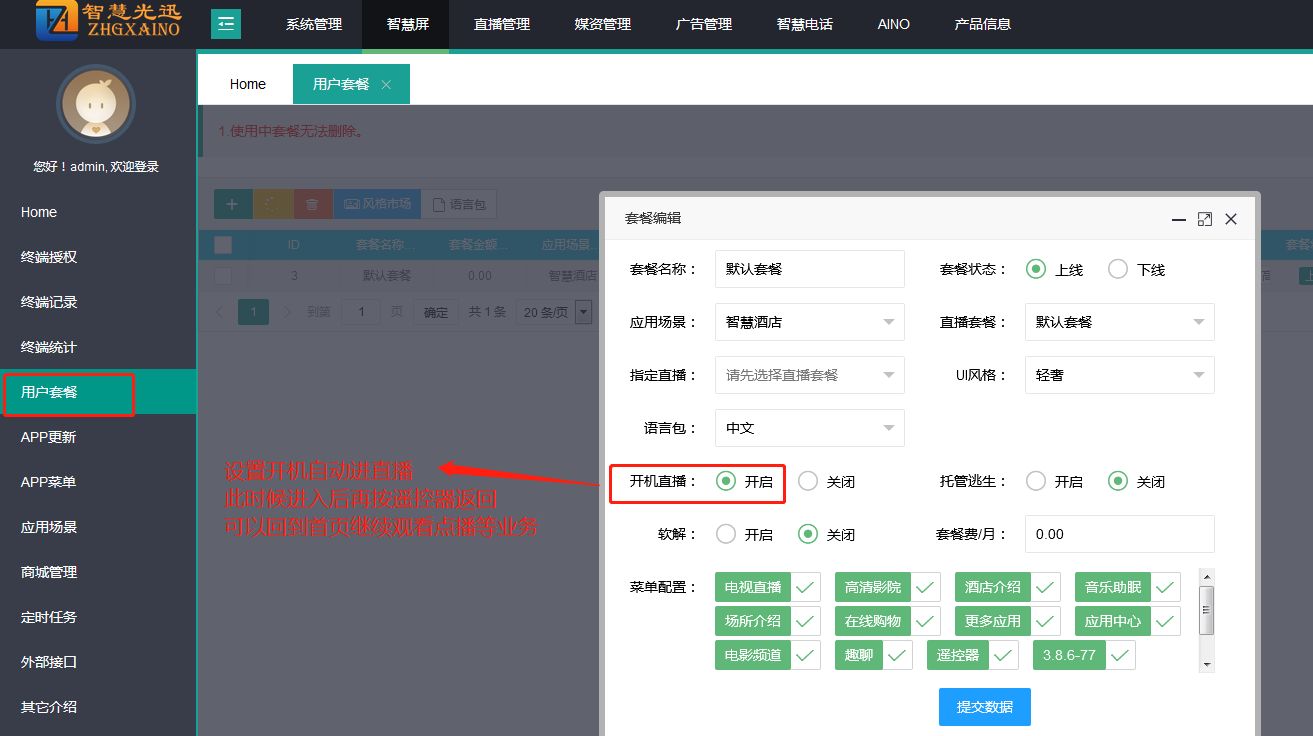Open the 直播管理 top menu
Image resolution: width=1313 pixels, height=736 pixels.
[501, 24]
